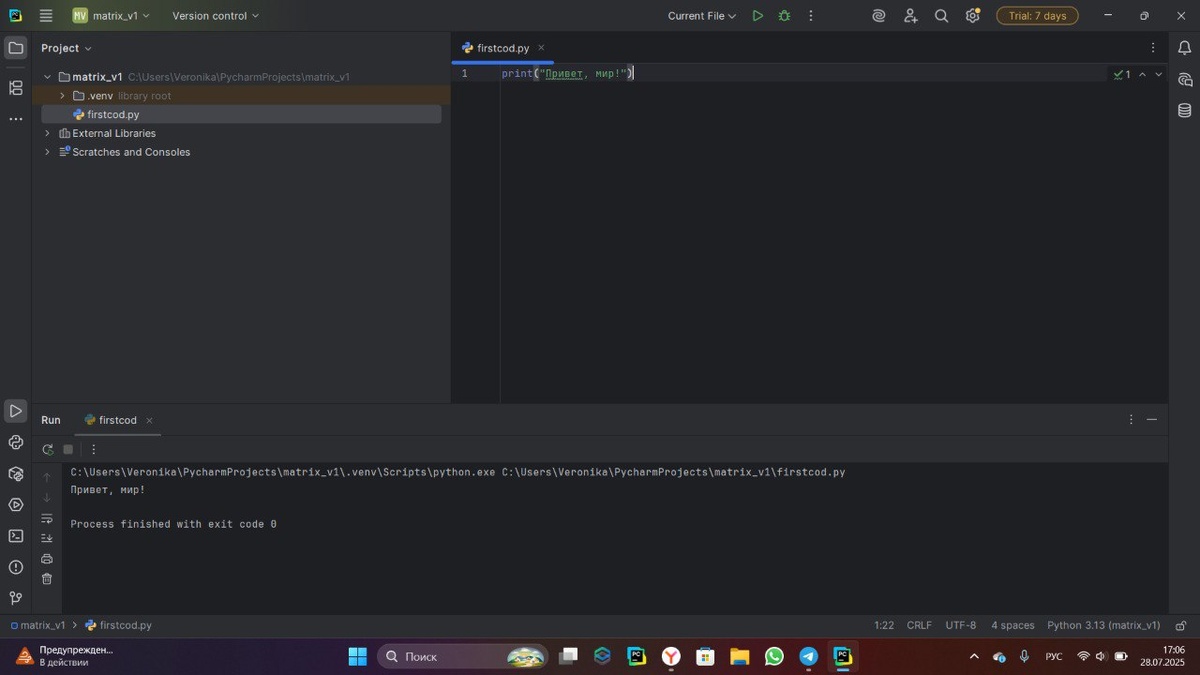Open Search Everywhere magnifier

[x=941, y=16]
